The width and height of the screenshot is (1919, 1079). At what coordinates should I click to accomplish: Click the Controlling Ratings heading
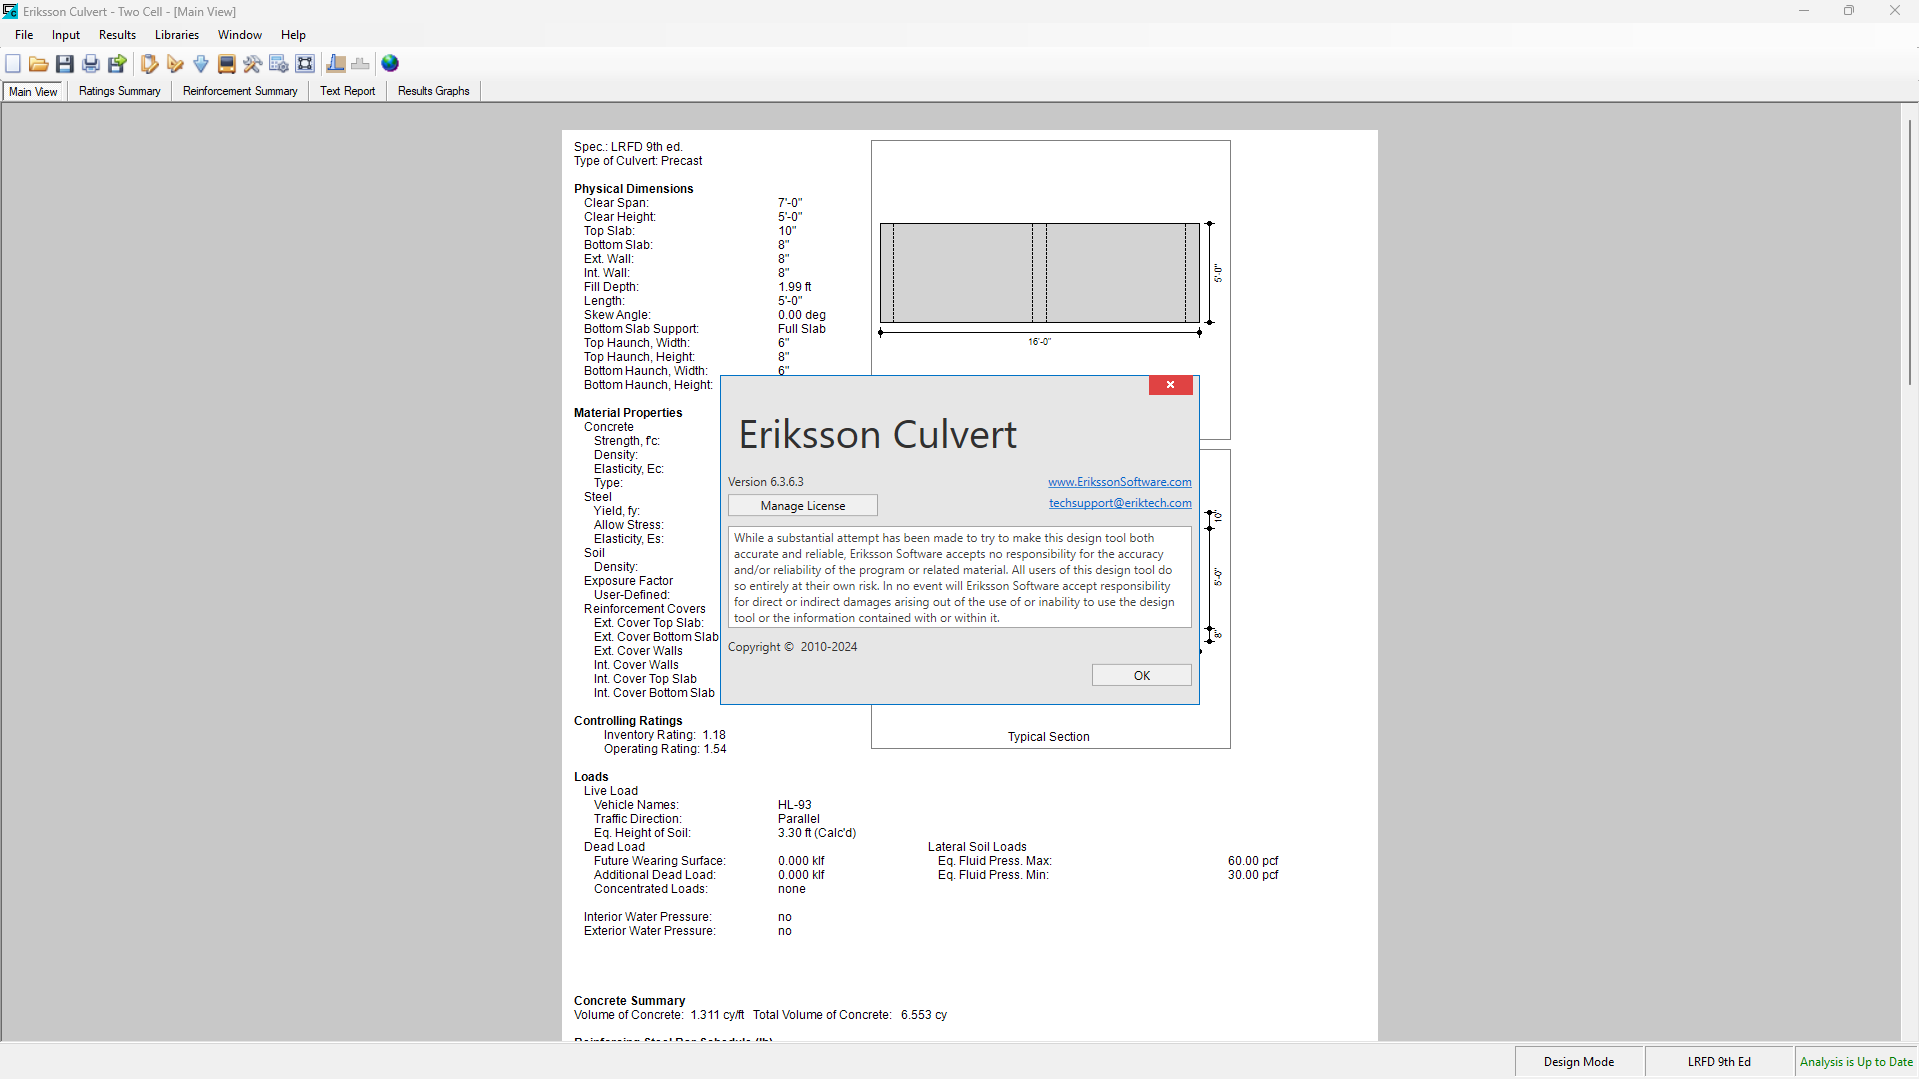(x=628, y=721)
